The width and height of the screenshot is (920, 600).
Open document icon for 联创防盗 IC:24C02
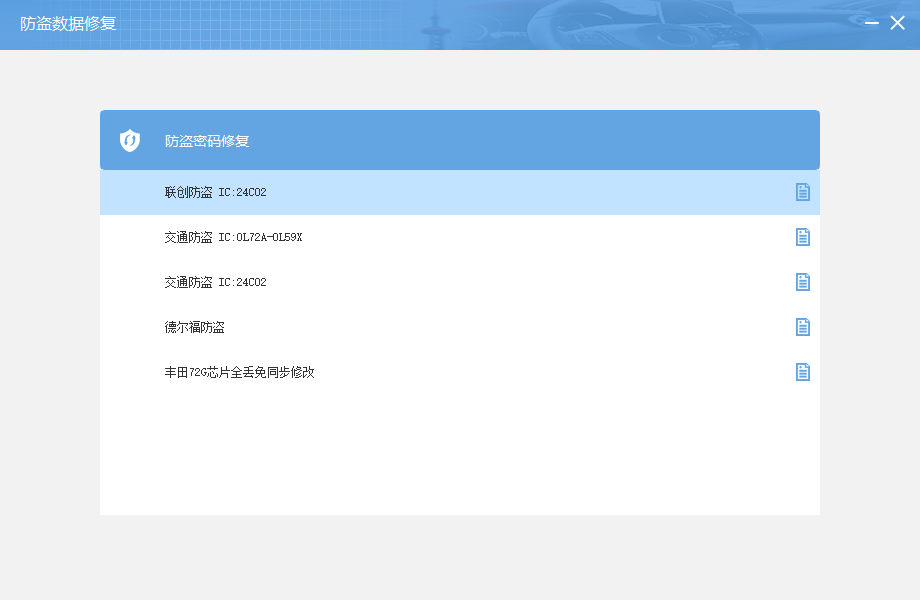pyautogui.click(x=803, y=192)
